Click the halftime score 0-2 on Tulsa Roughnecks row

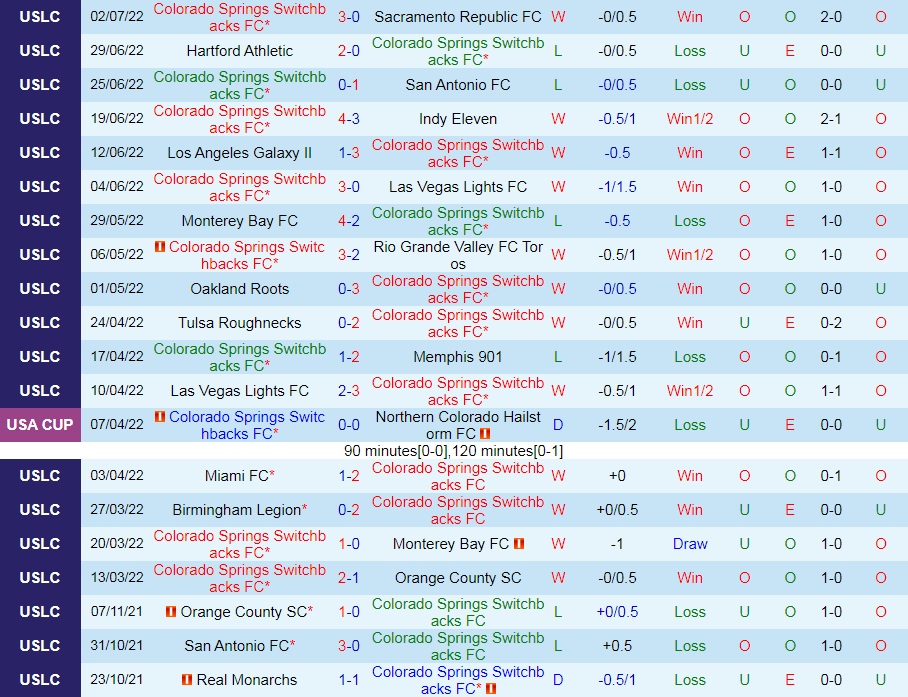click(831, 323)
